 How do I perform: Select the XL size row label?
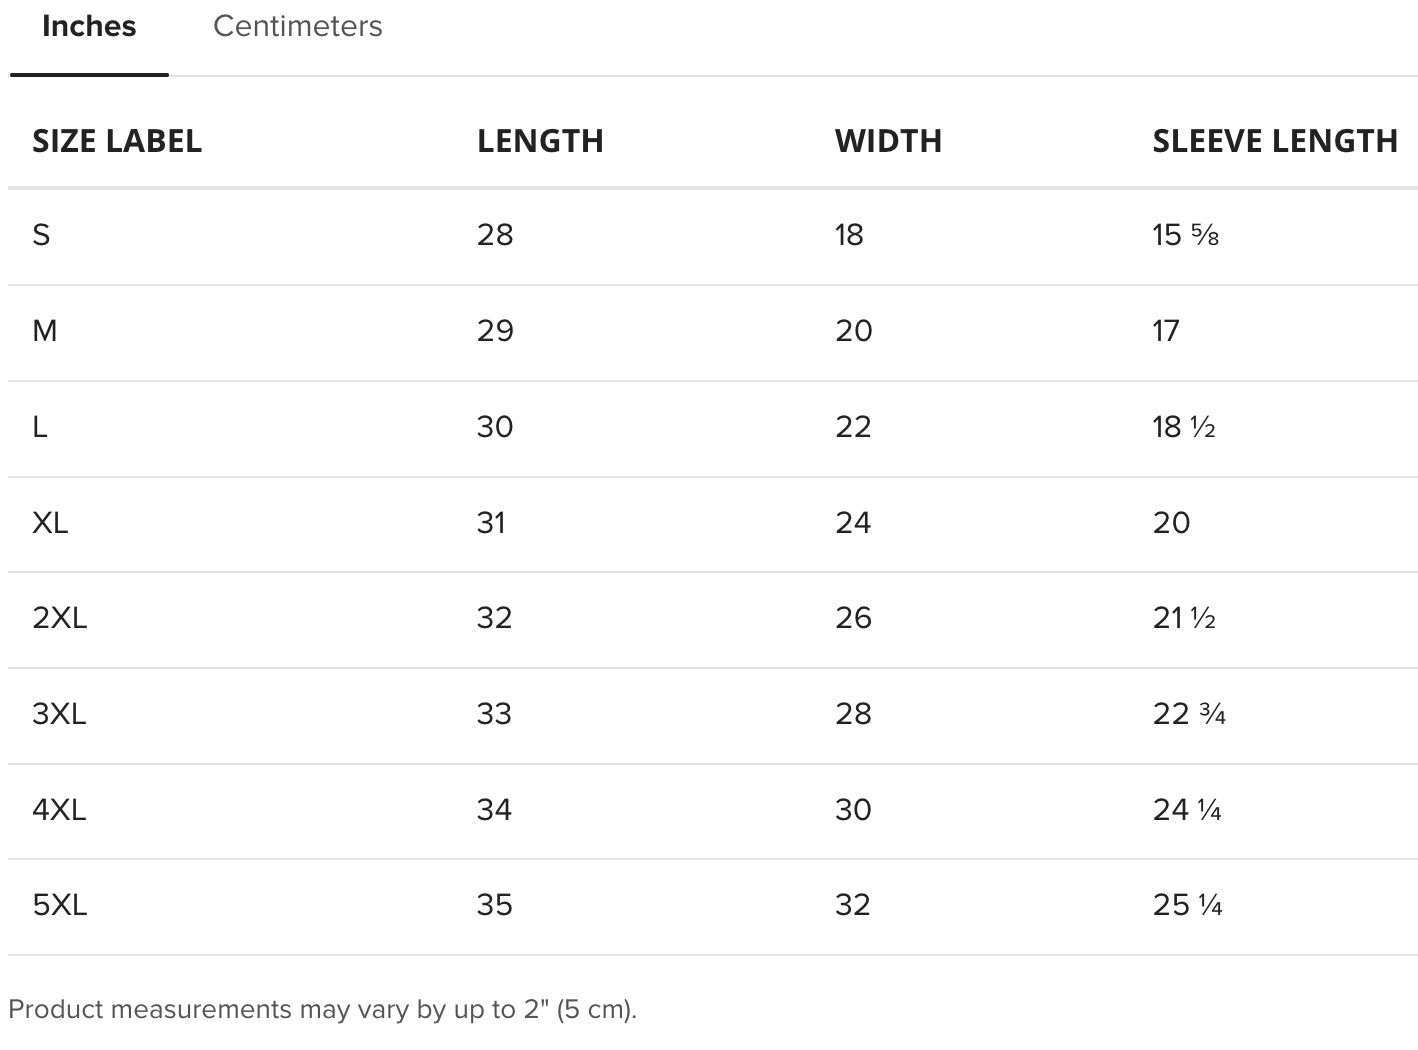tap(50, 523)
